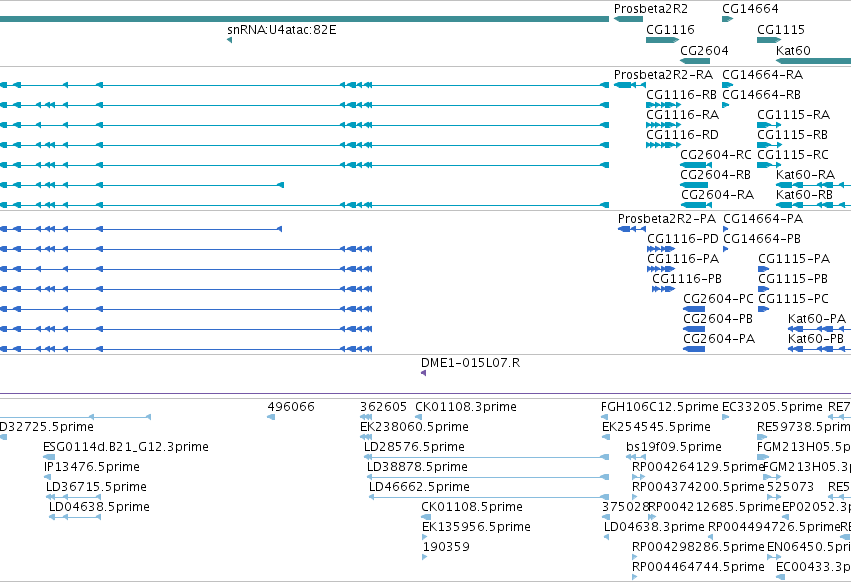Choose the CG1116-RA transcript label

[x=682, y=115]
